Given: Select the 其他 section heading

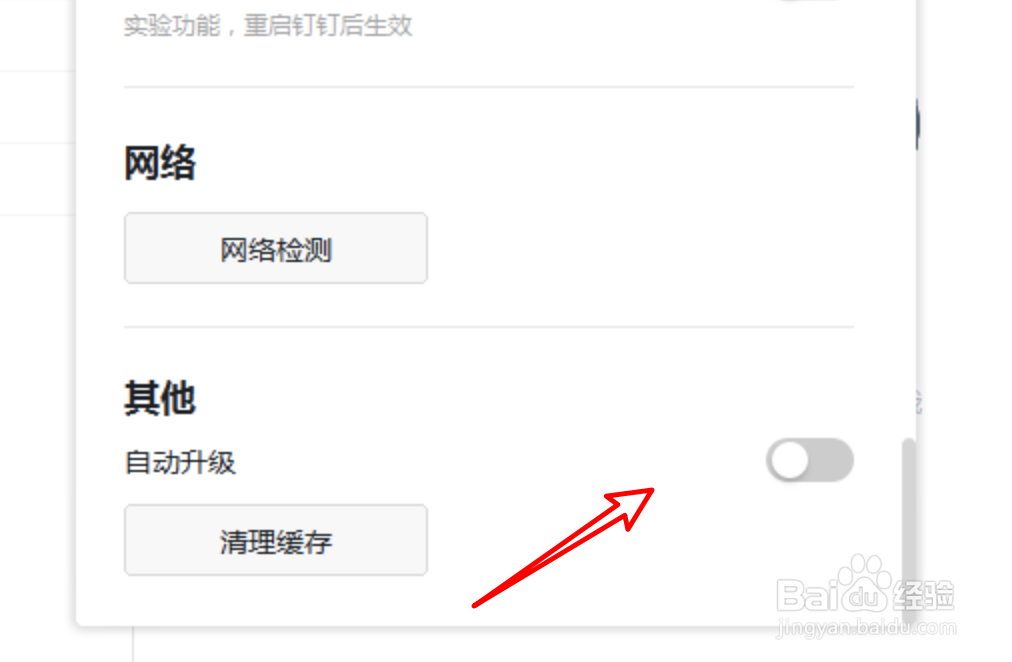Looking at the screenshot, I should pyautogui.click(x=159, y=398).
